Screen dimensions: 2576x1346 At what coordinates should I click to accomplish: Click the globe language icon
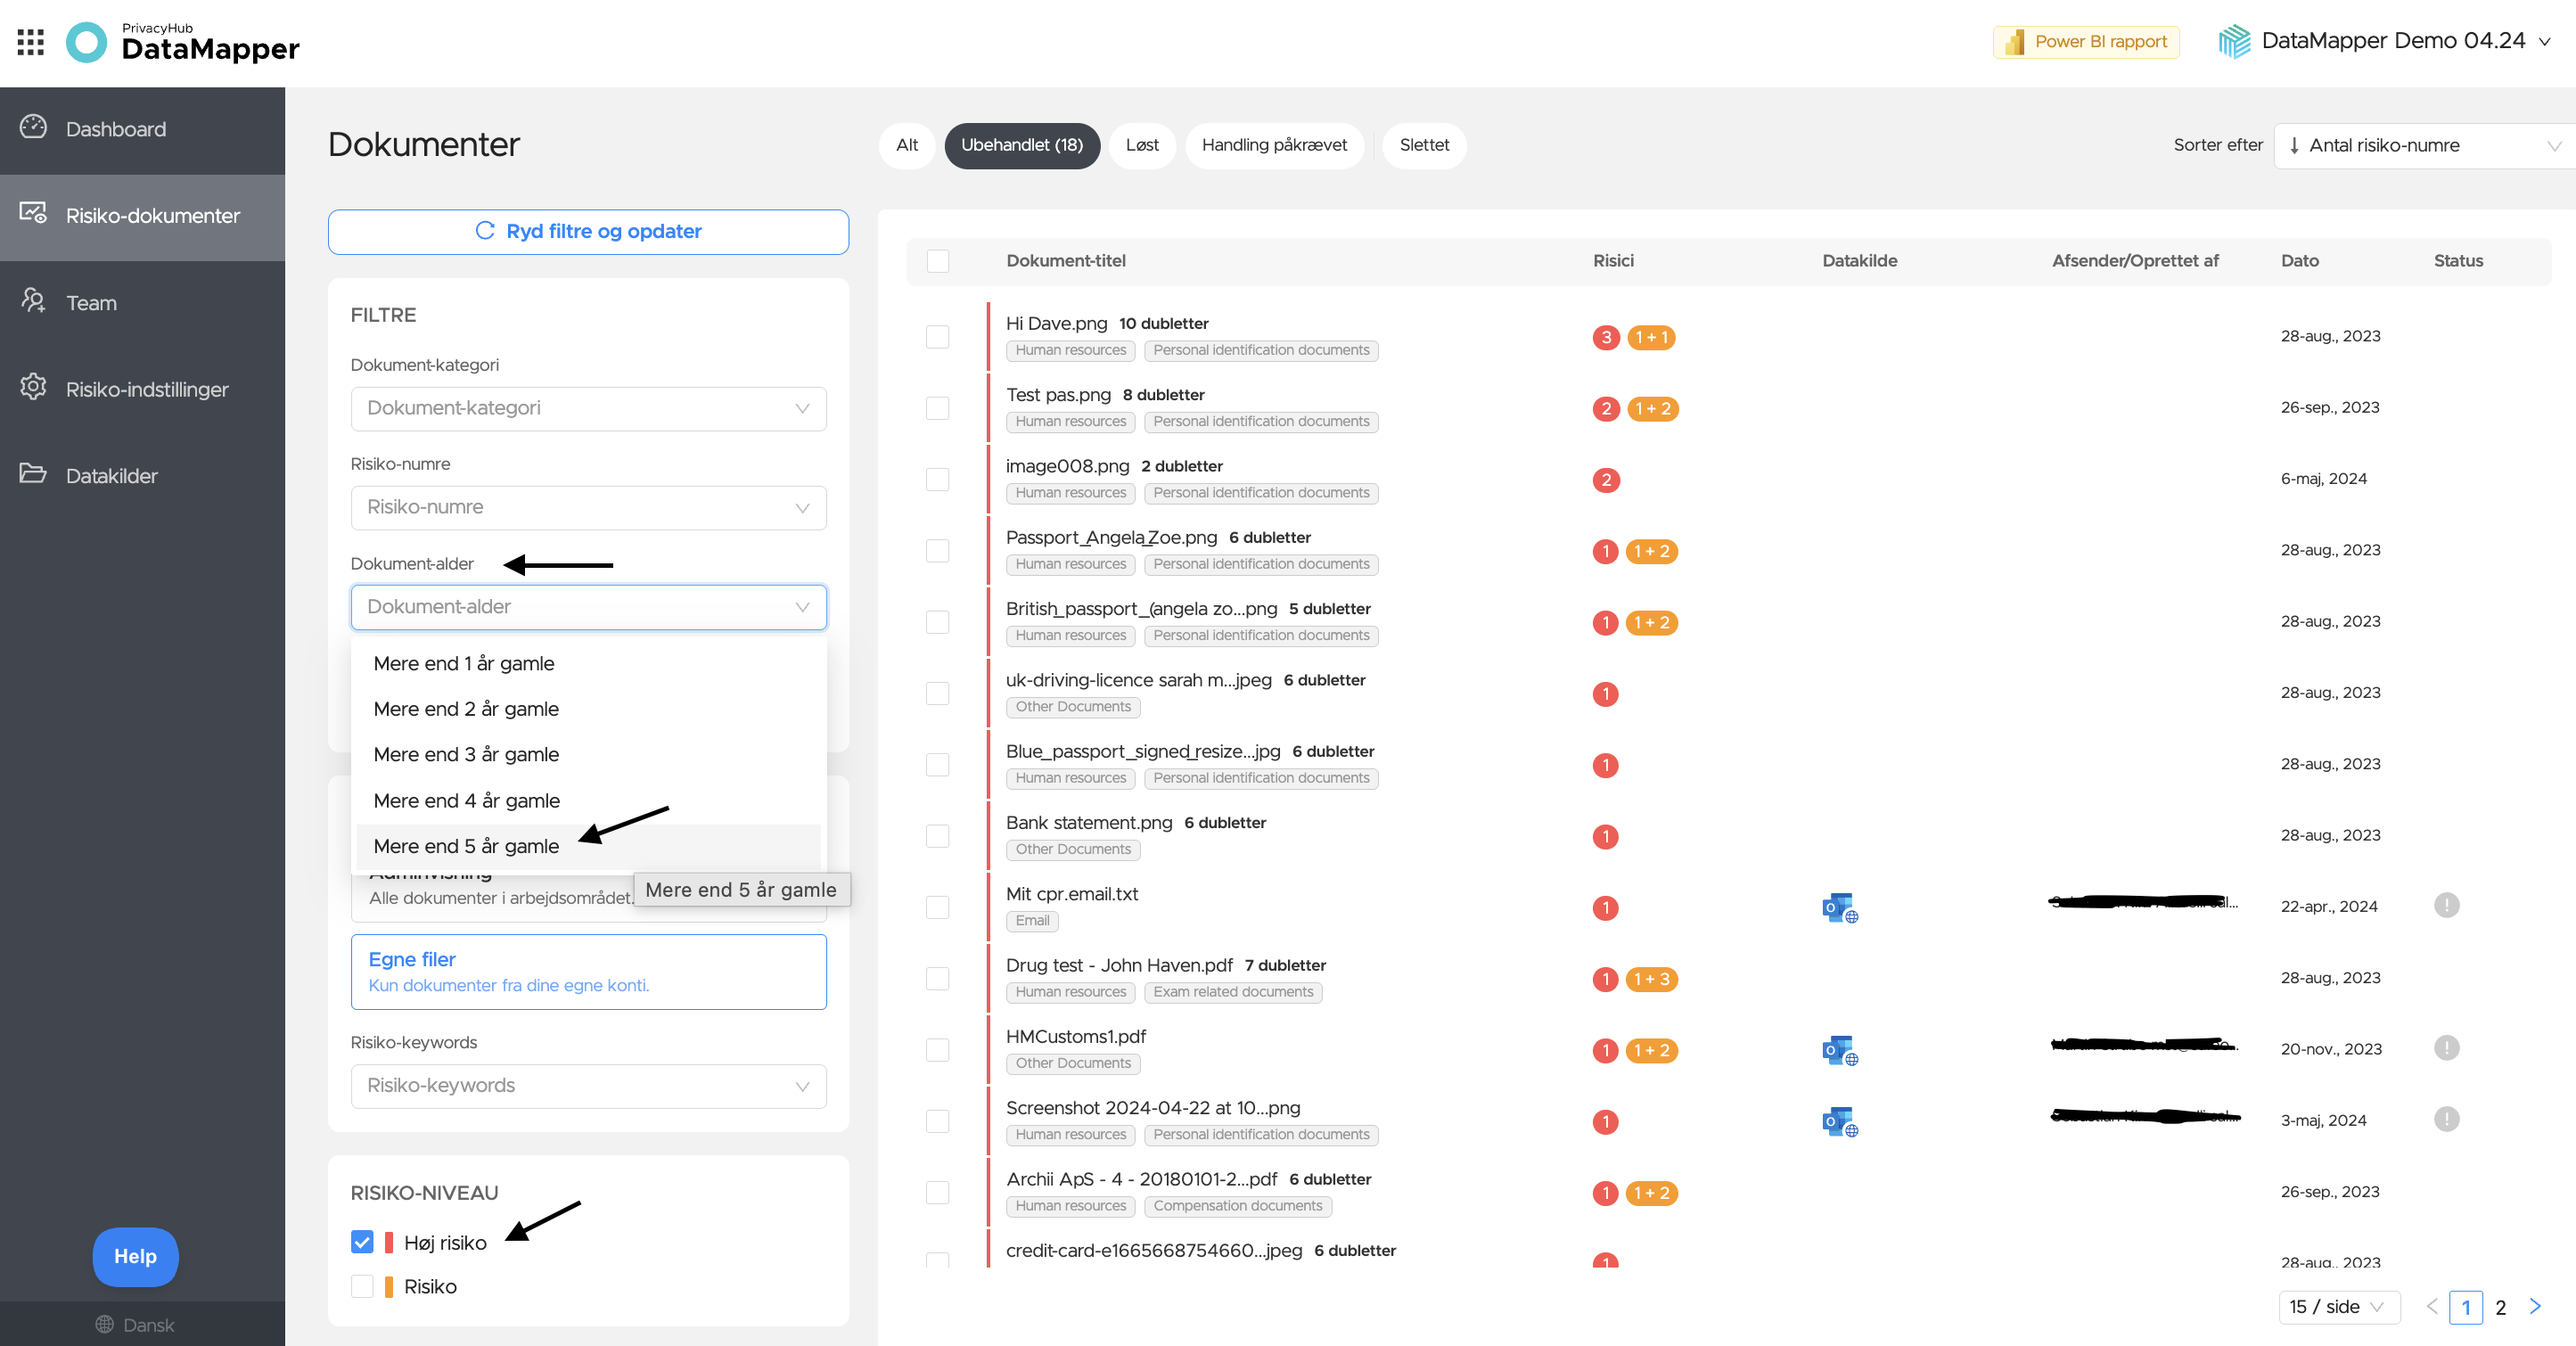pos(104,1324)
